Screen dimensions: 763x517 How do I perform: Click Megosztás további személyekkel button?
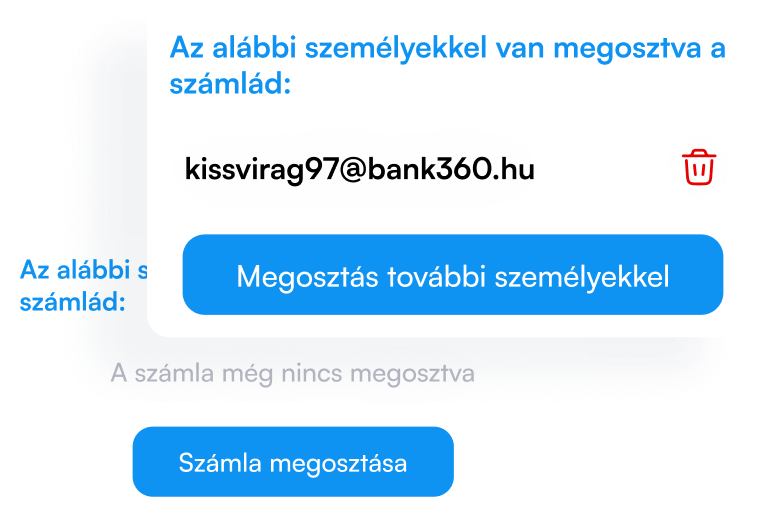pyautogui.click(x=453, y=275)
